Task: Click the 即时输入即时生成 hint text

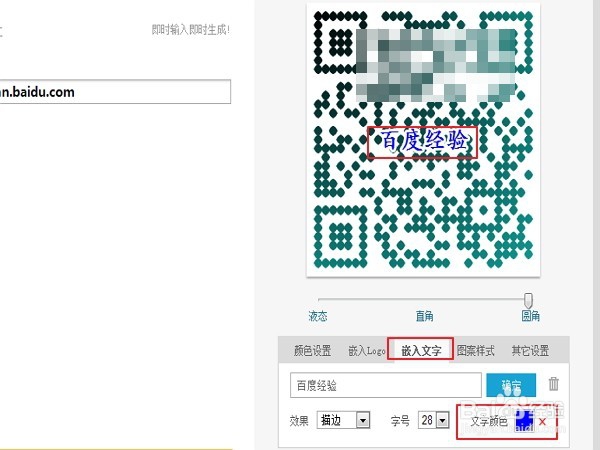Action: [191, 29]
